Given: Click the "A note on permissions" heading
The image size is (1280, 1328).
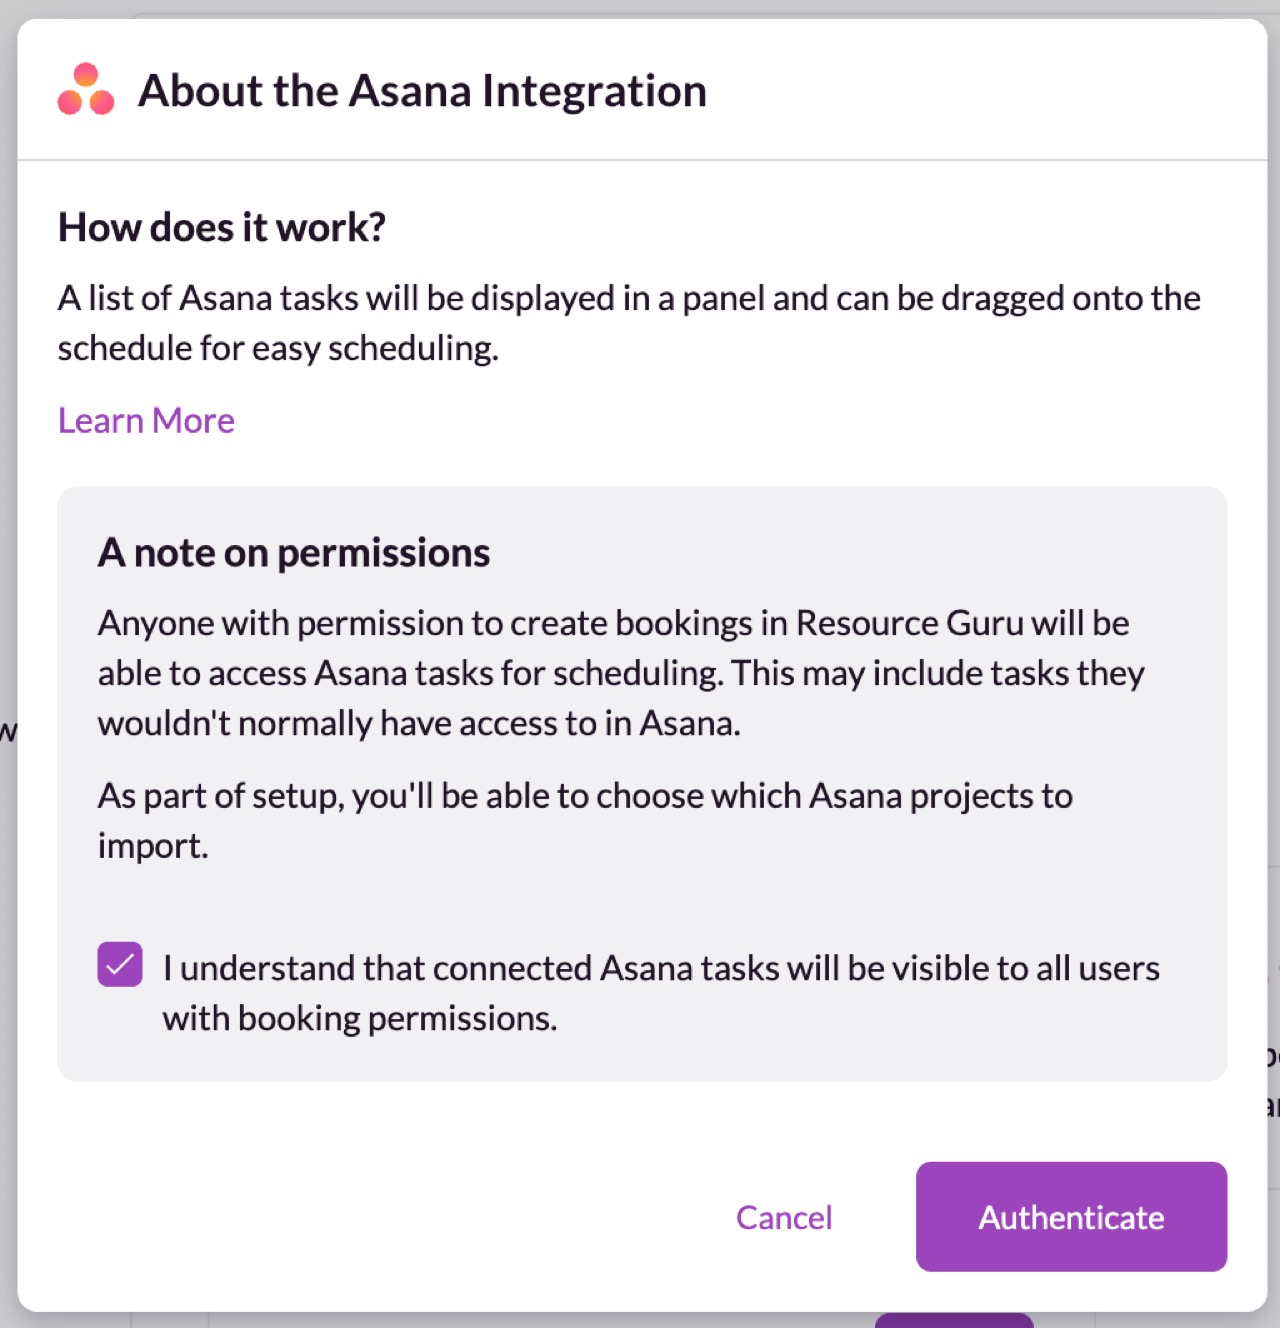Looking at the screenshot, I should (294, 553).
